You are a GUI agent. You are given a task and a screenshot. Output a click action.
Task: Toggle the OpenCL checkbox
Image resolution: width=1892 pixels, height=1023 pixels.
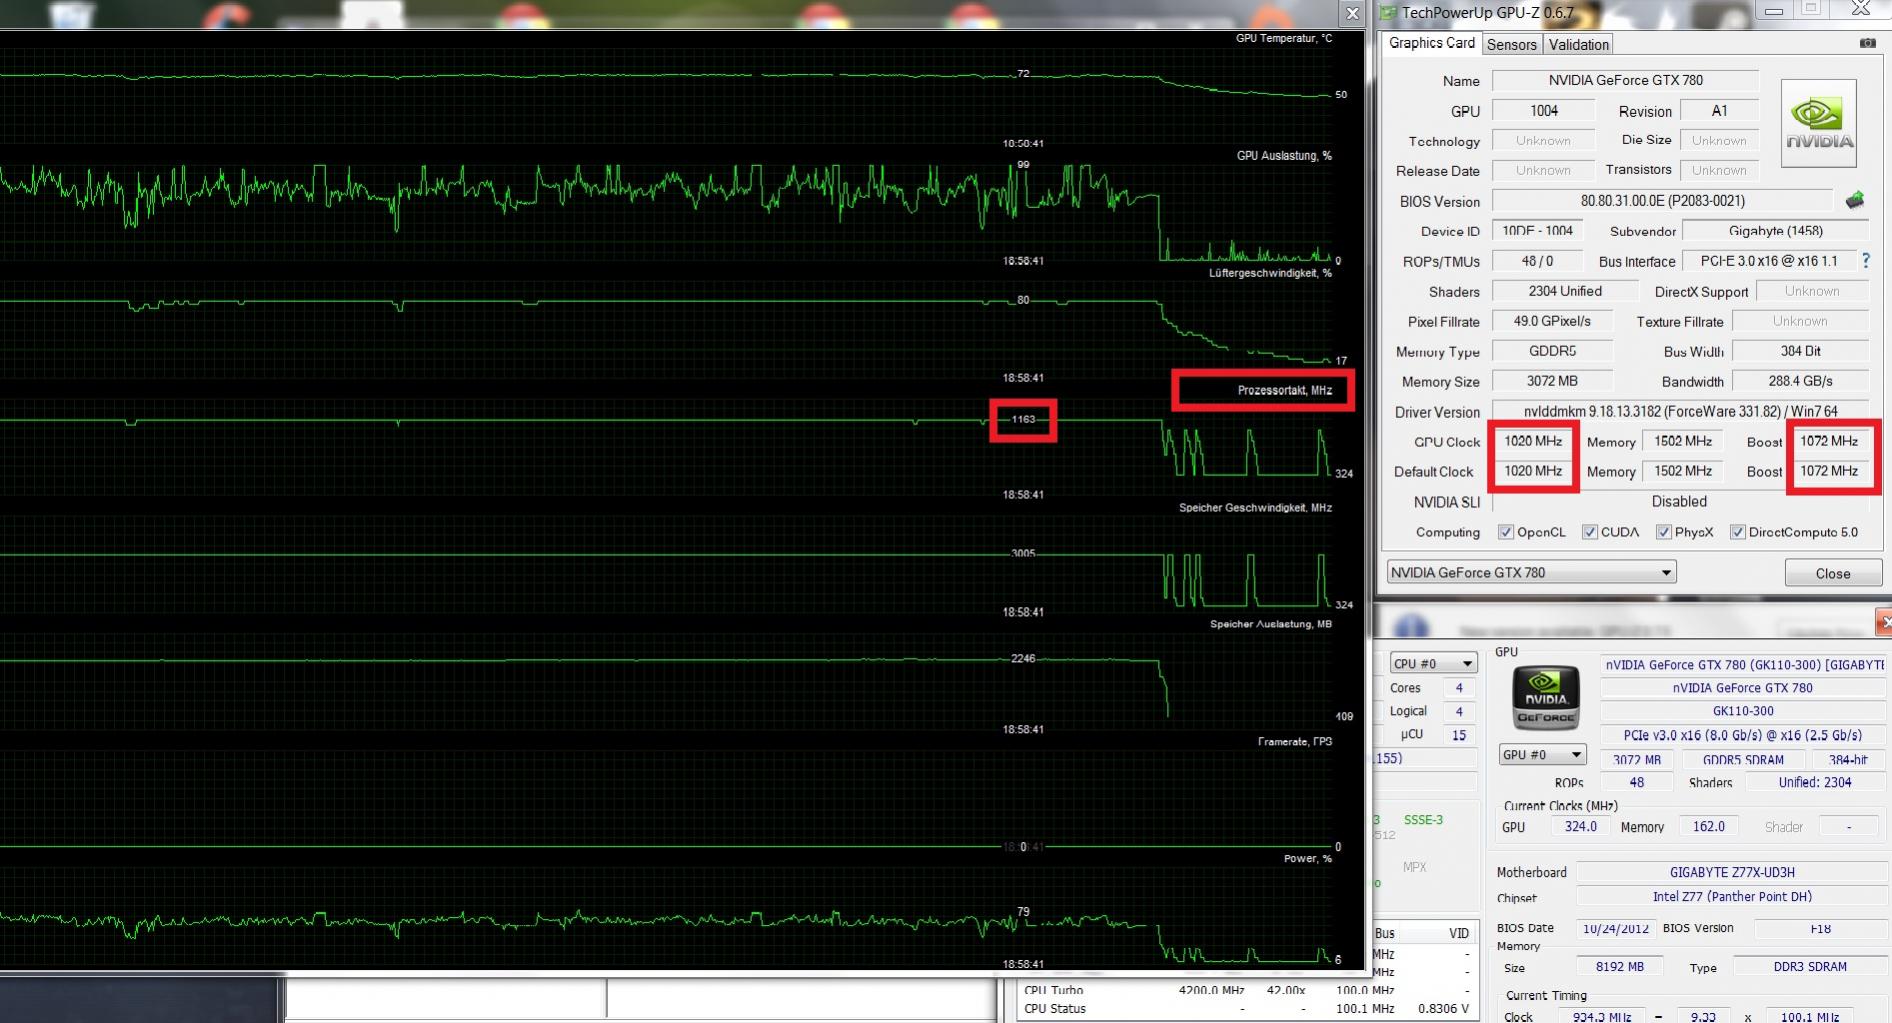(1505, 532)
